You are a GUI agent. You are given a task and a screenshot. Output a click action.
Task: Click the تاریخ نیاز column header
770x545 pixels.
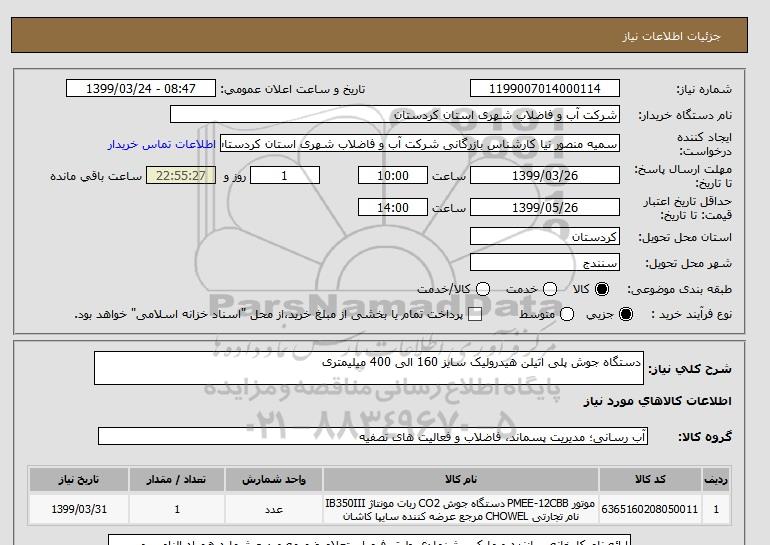pos(79,479)
